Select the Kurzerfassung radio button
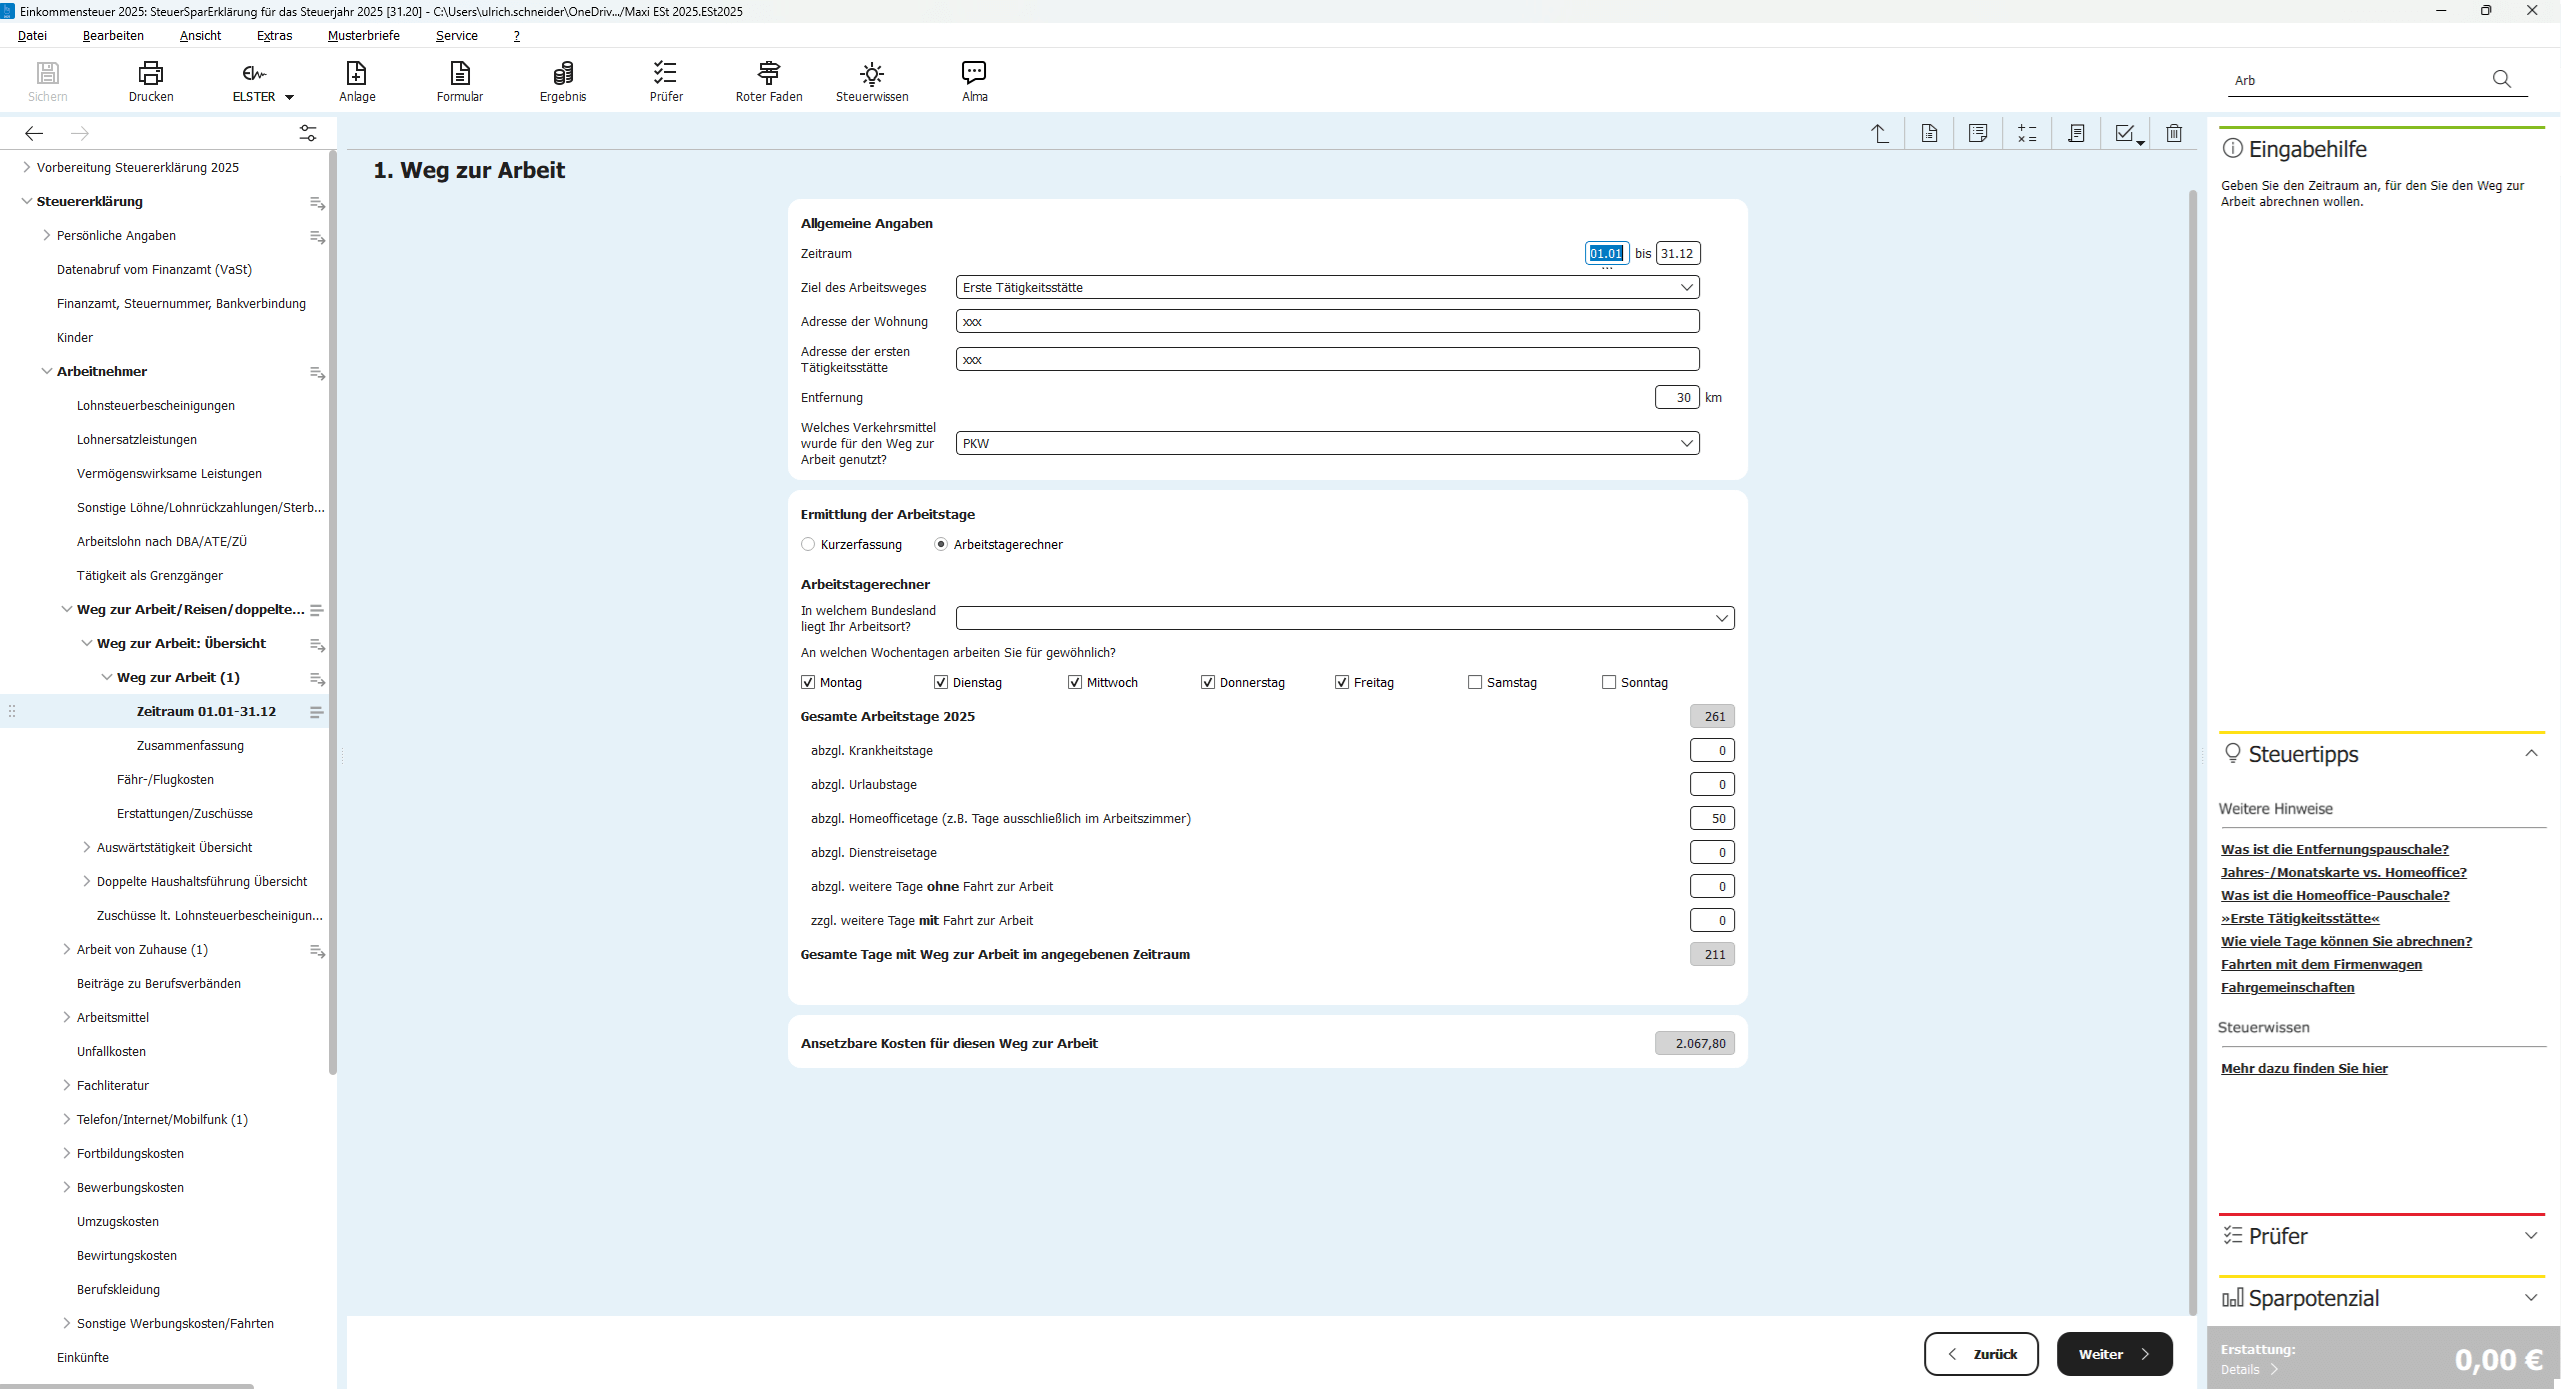This screenshot has width=2561, height=1389. (808, 544)
